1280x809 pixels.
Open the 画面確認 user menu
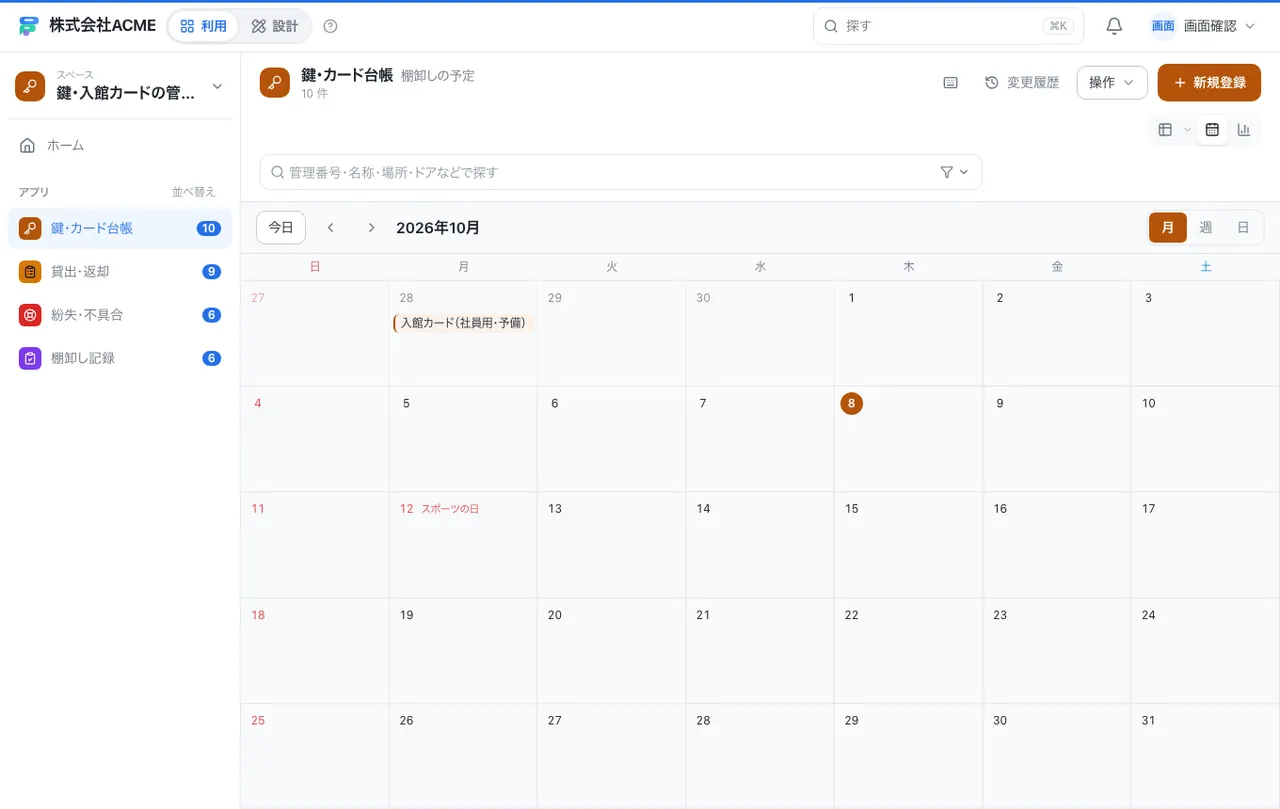point(1203,26)
